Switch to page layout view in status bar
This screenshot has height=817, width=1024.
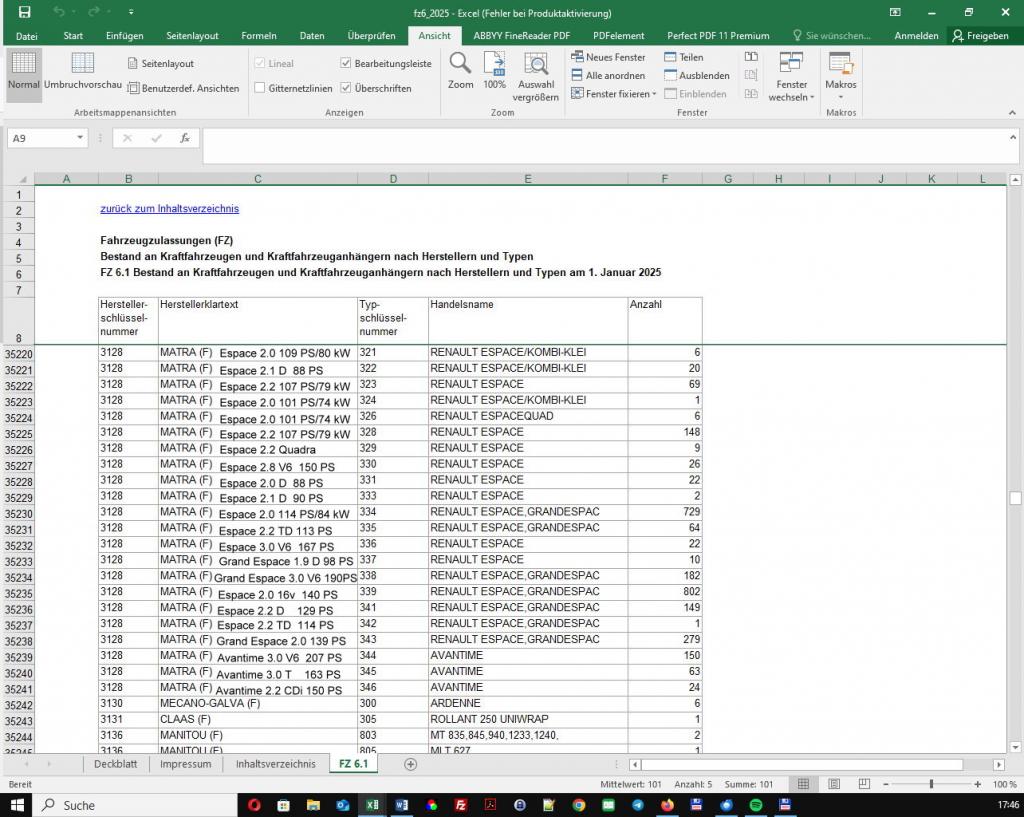point(834,784)
